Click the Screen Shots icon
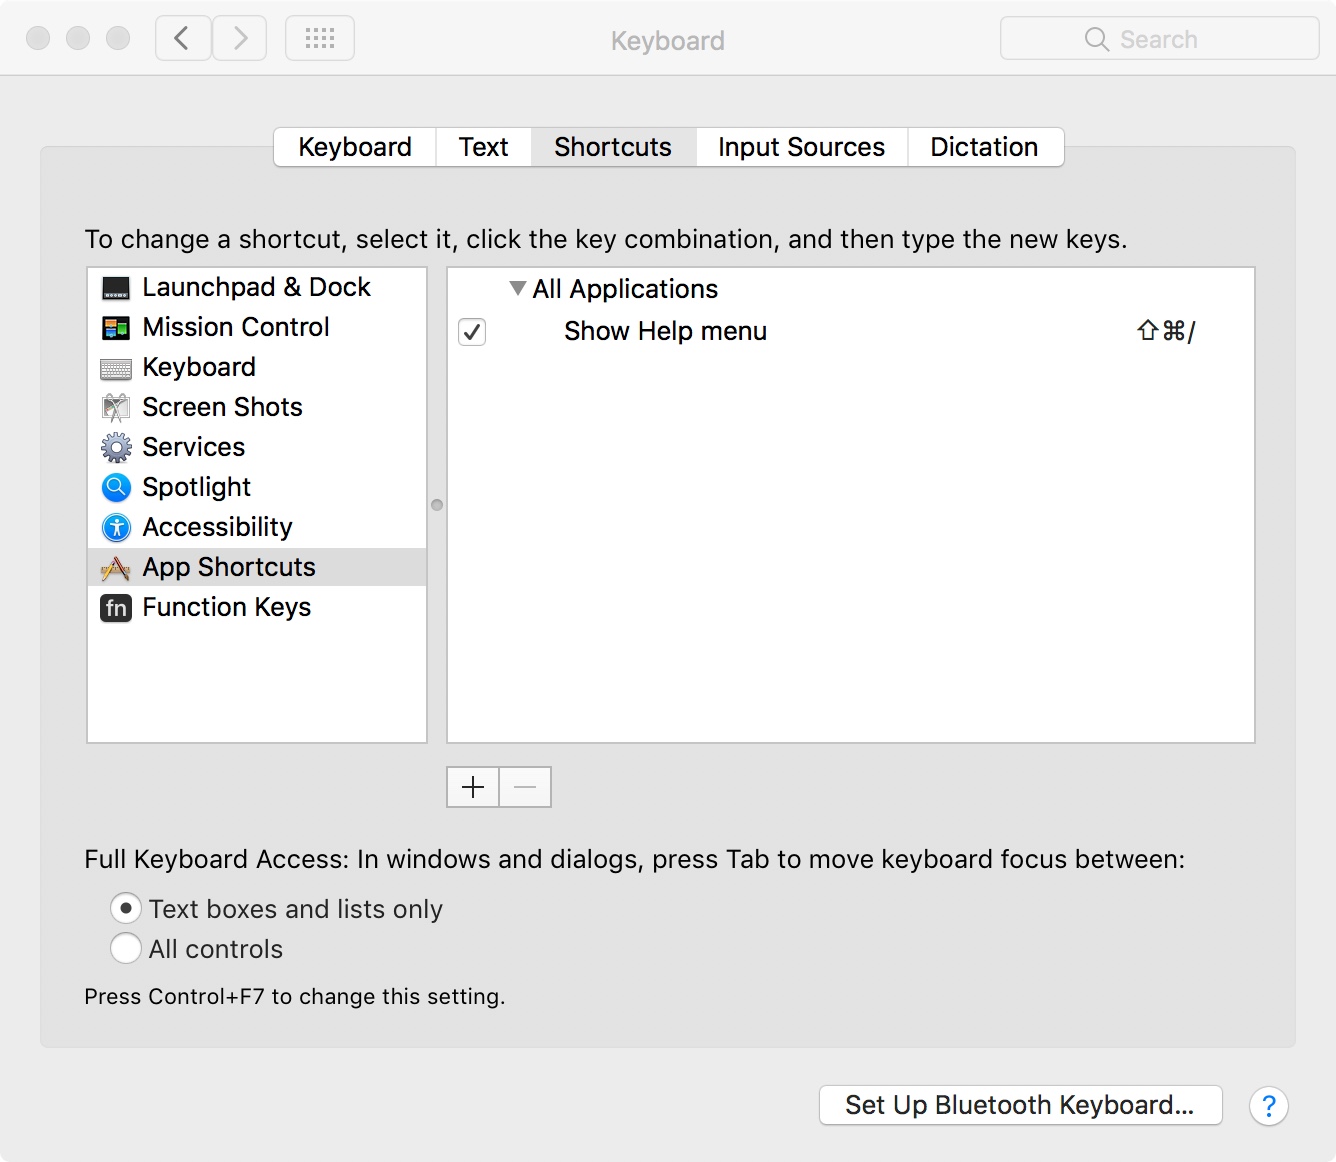Viewport: 1336px width, 1162px height. (116, 408)
